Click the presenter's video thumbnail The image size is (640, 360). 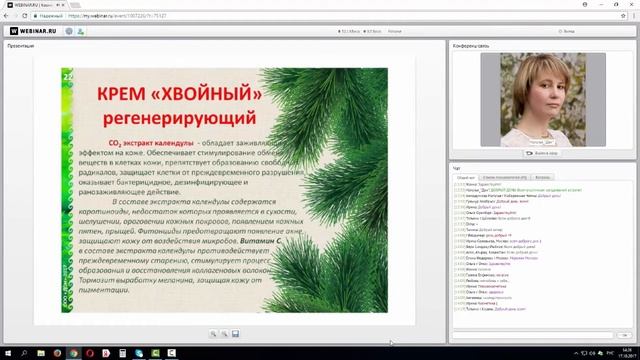point(543,100)
